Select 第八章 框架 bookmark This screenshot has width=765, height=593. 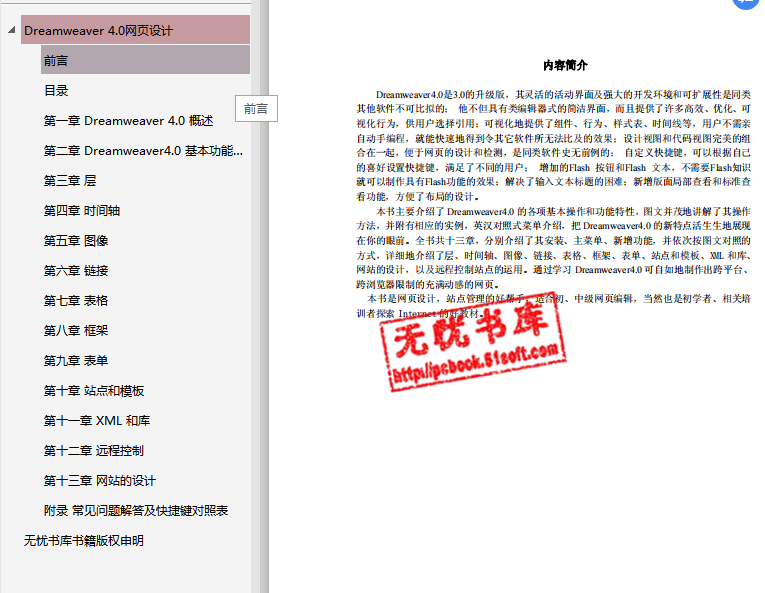[76, 331]
